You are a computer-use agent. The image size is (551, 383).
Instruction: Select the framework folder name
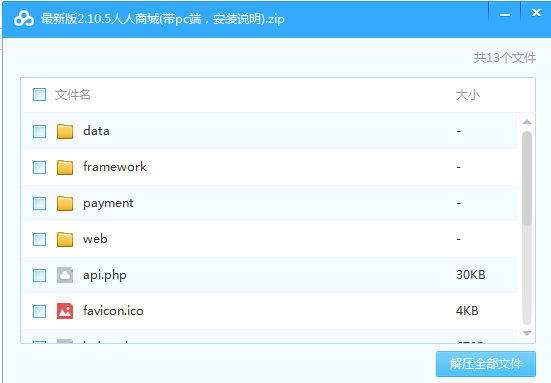click(115, 167)
